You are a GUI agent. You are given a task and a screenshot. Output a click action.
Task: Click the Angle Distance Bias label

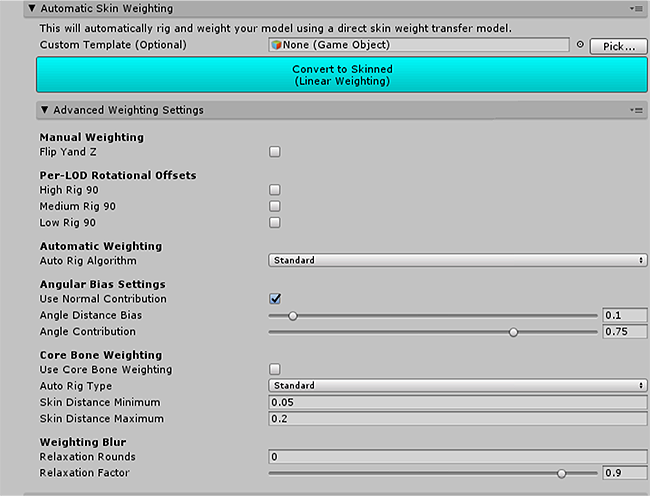pos(90,315)
